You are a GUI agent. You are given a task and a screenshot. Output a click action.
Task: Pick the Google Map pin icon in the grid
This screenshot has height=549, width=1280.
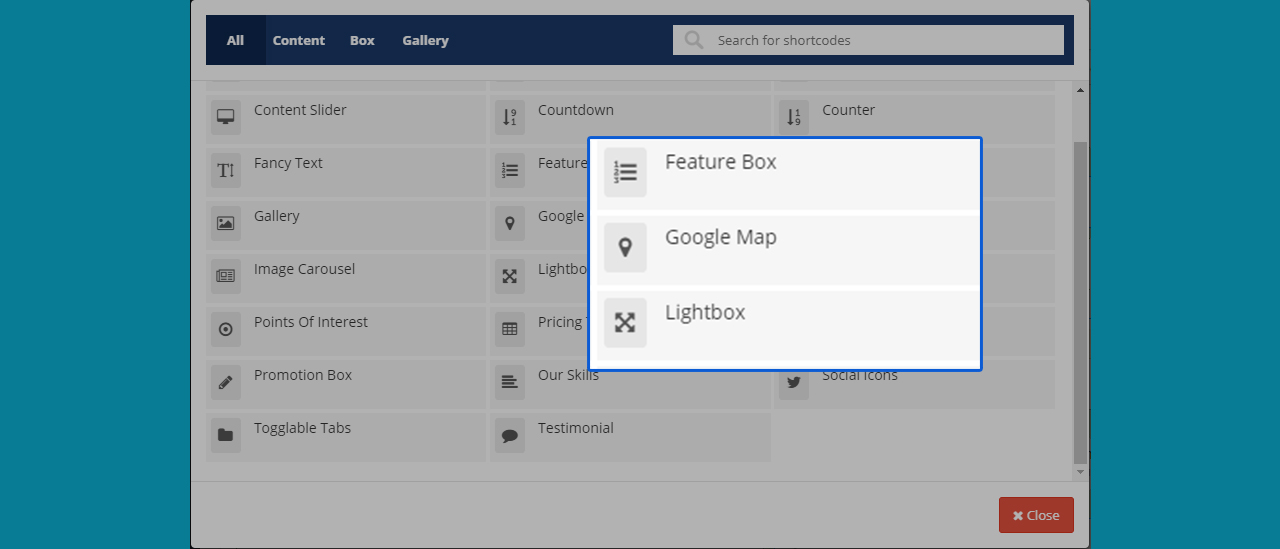(510, 223)
